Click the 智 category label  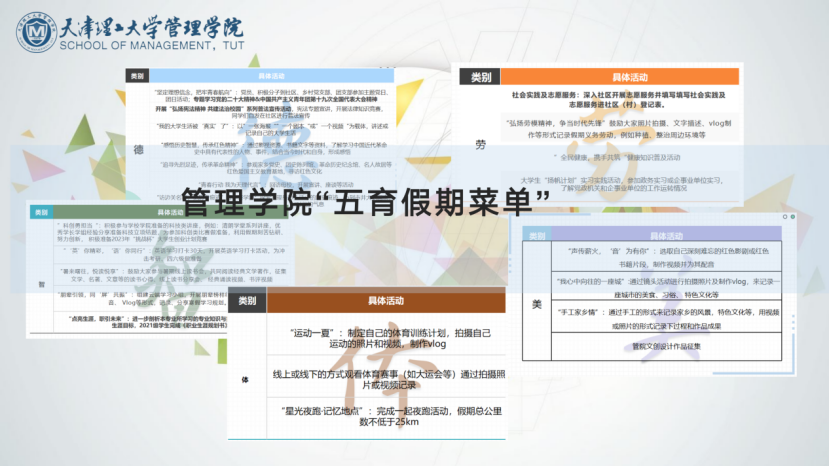40,284
